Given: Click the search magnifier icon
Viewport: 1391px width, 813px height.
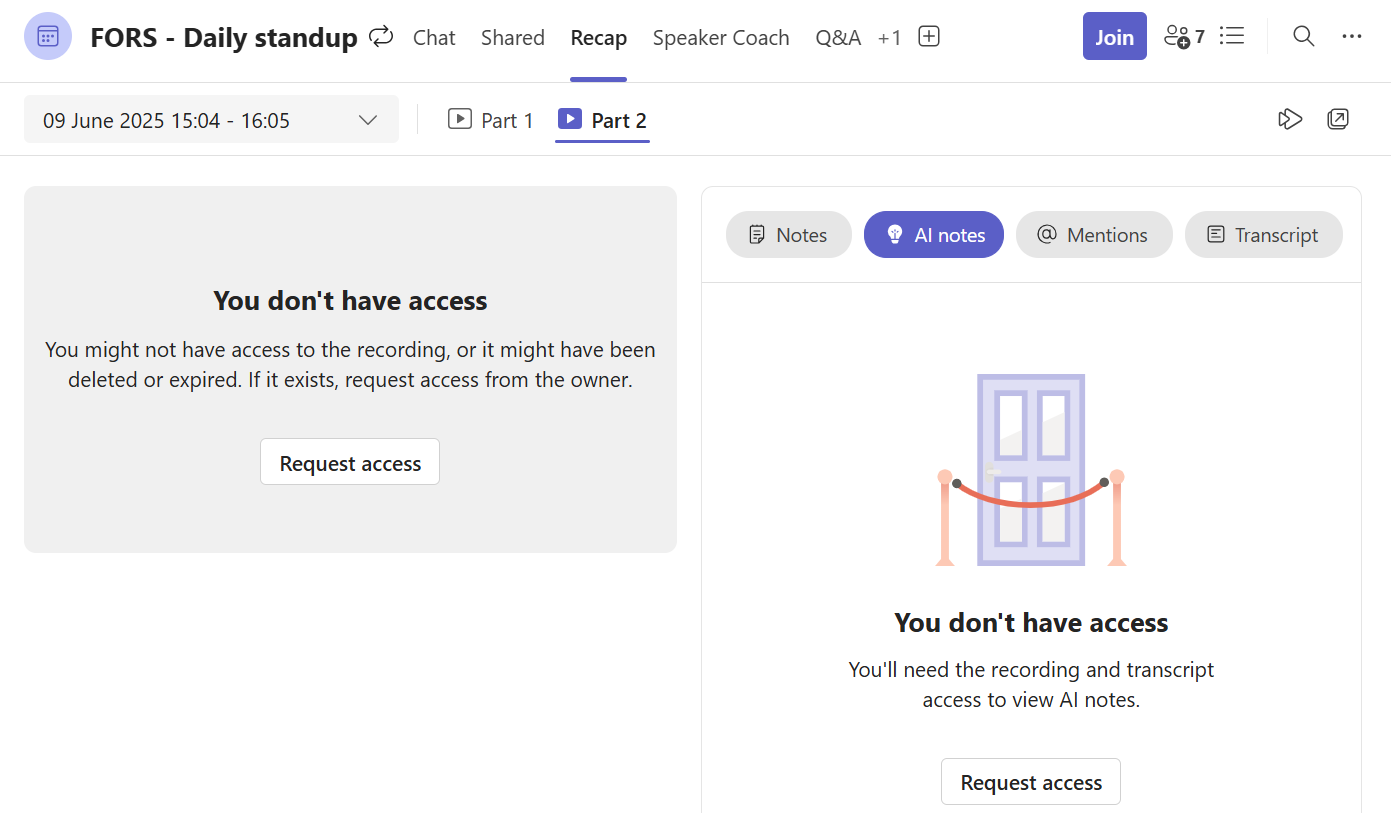Looking at the screenshot, I should click(1303, 37).
